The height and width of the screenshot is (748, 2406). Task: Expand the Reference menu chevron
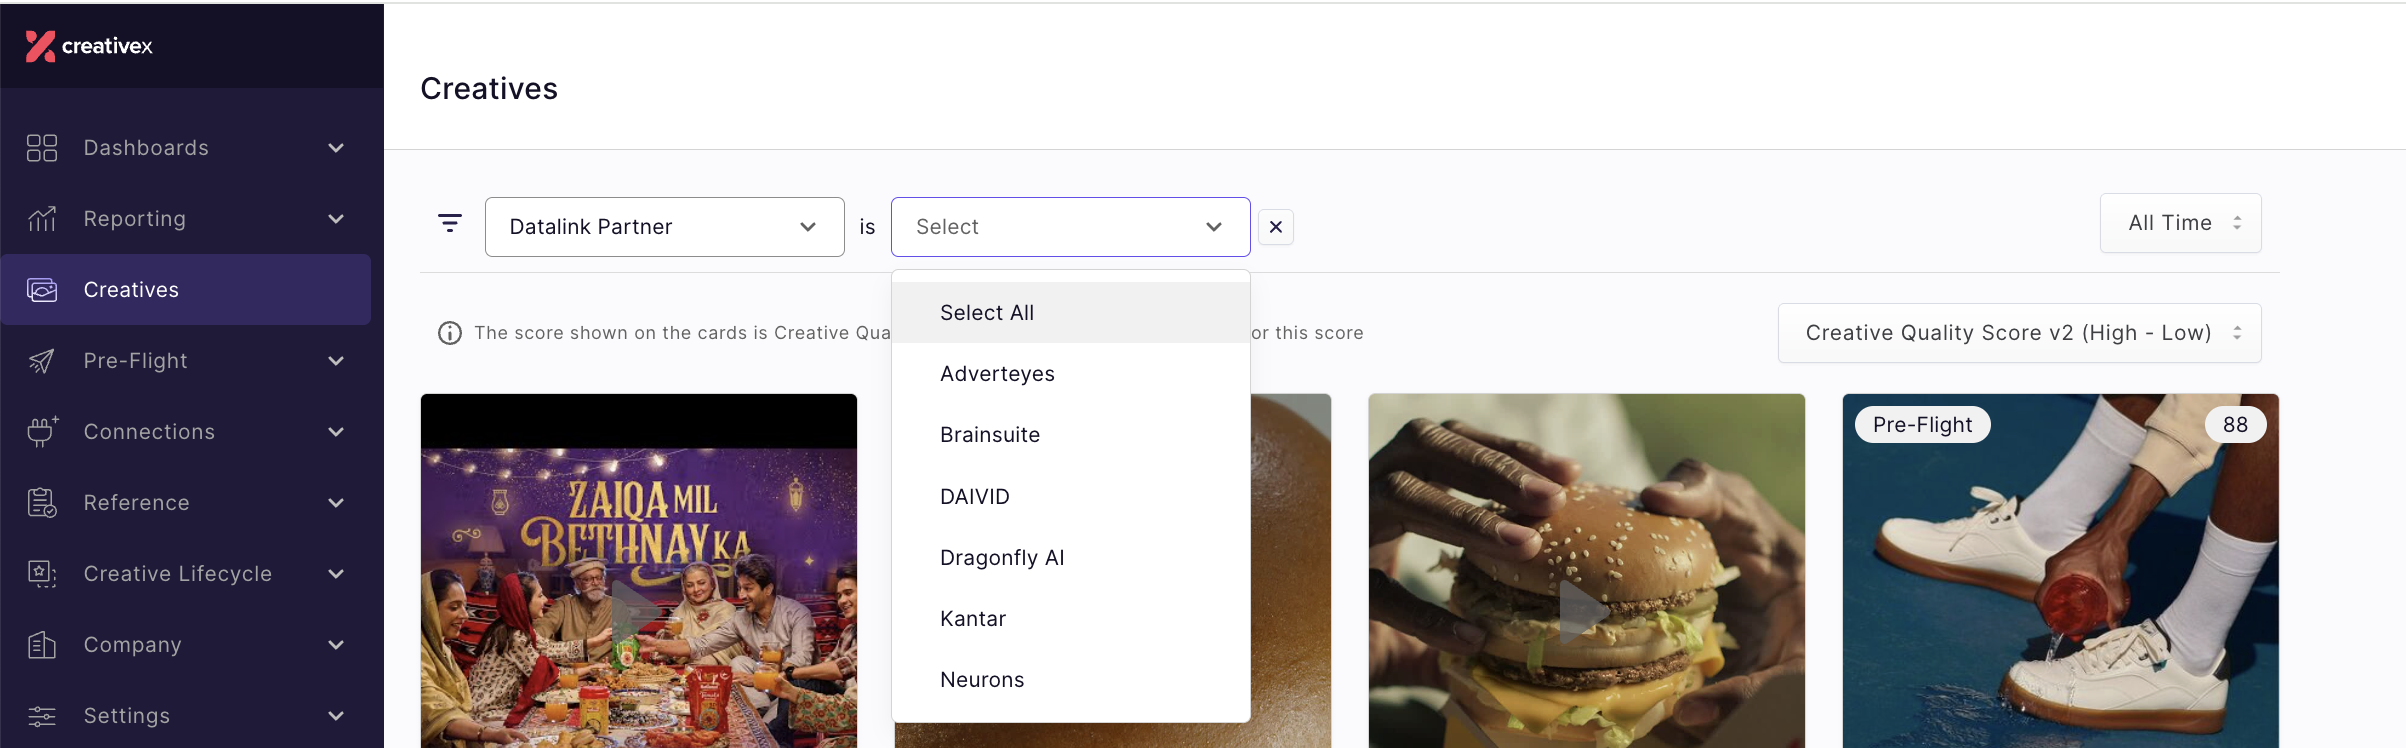point(336,503)
